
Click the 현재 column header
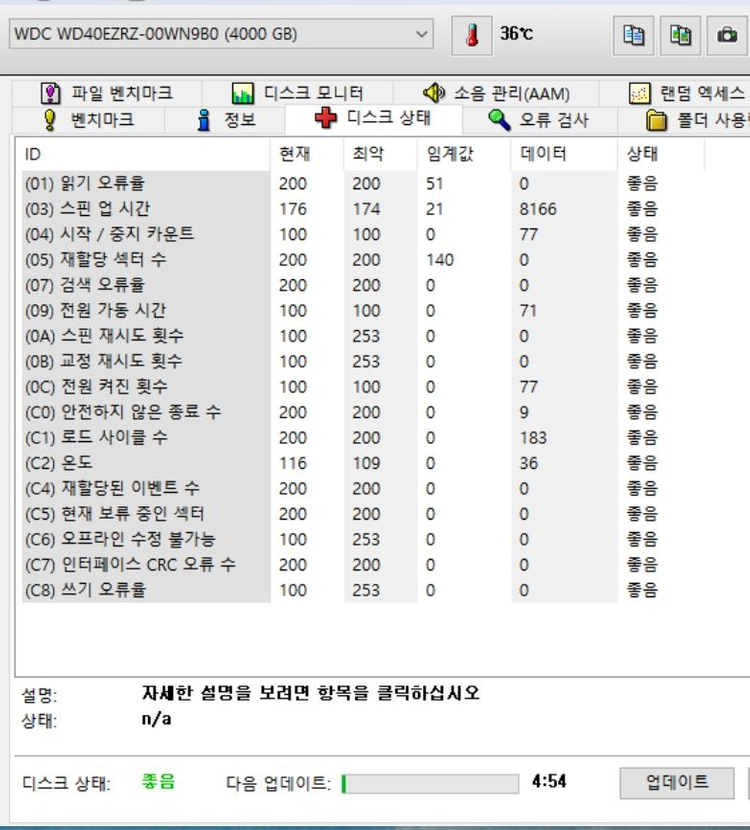click(307, 154)
